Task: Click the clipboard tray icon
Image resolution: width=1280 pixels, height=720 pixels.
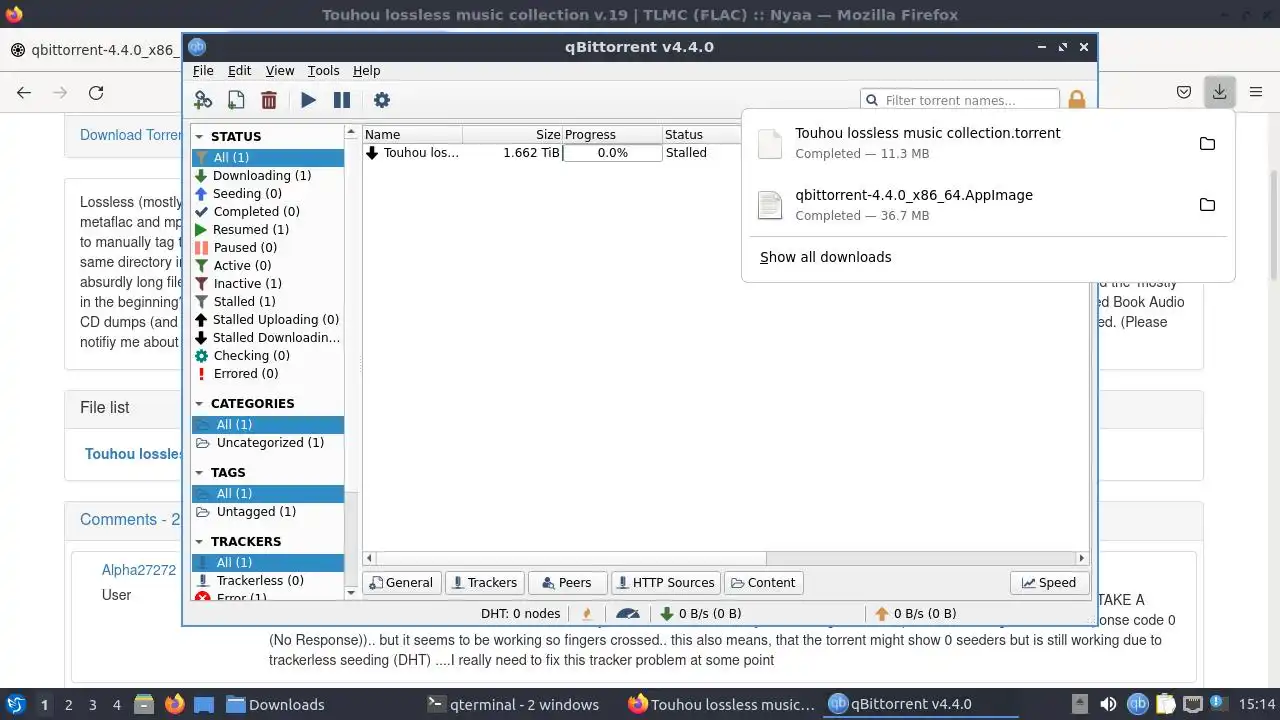Action: coord(1166,704)
